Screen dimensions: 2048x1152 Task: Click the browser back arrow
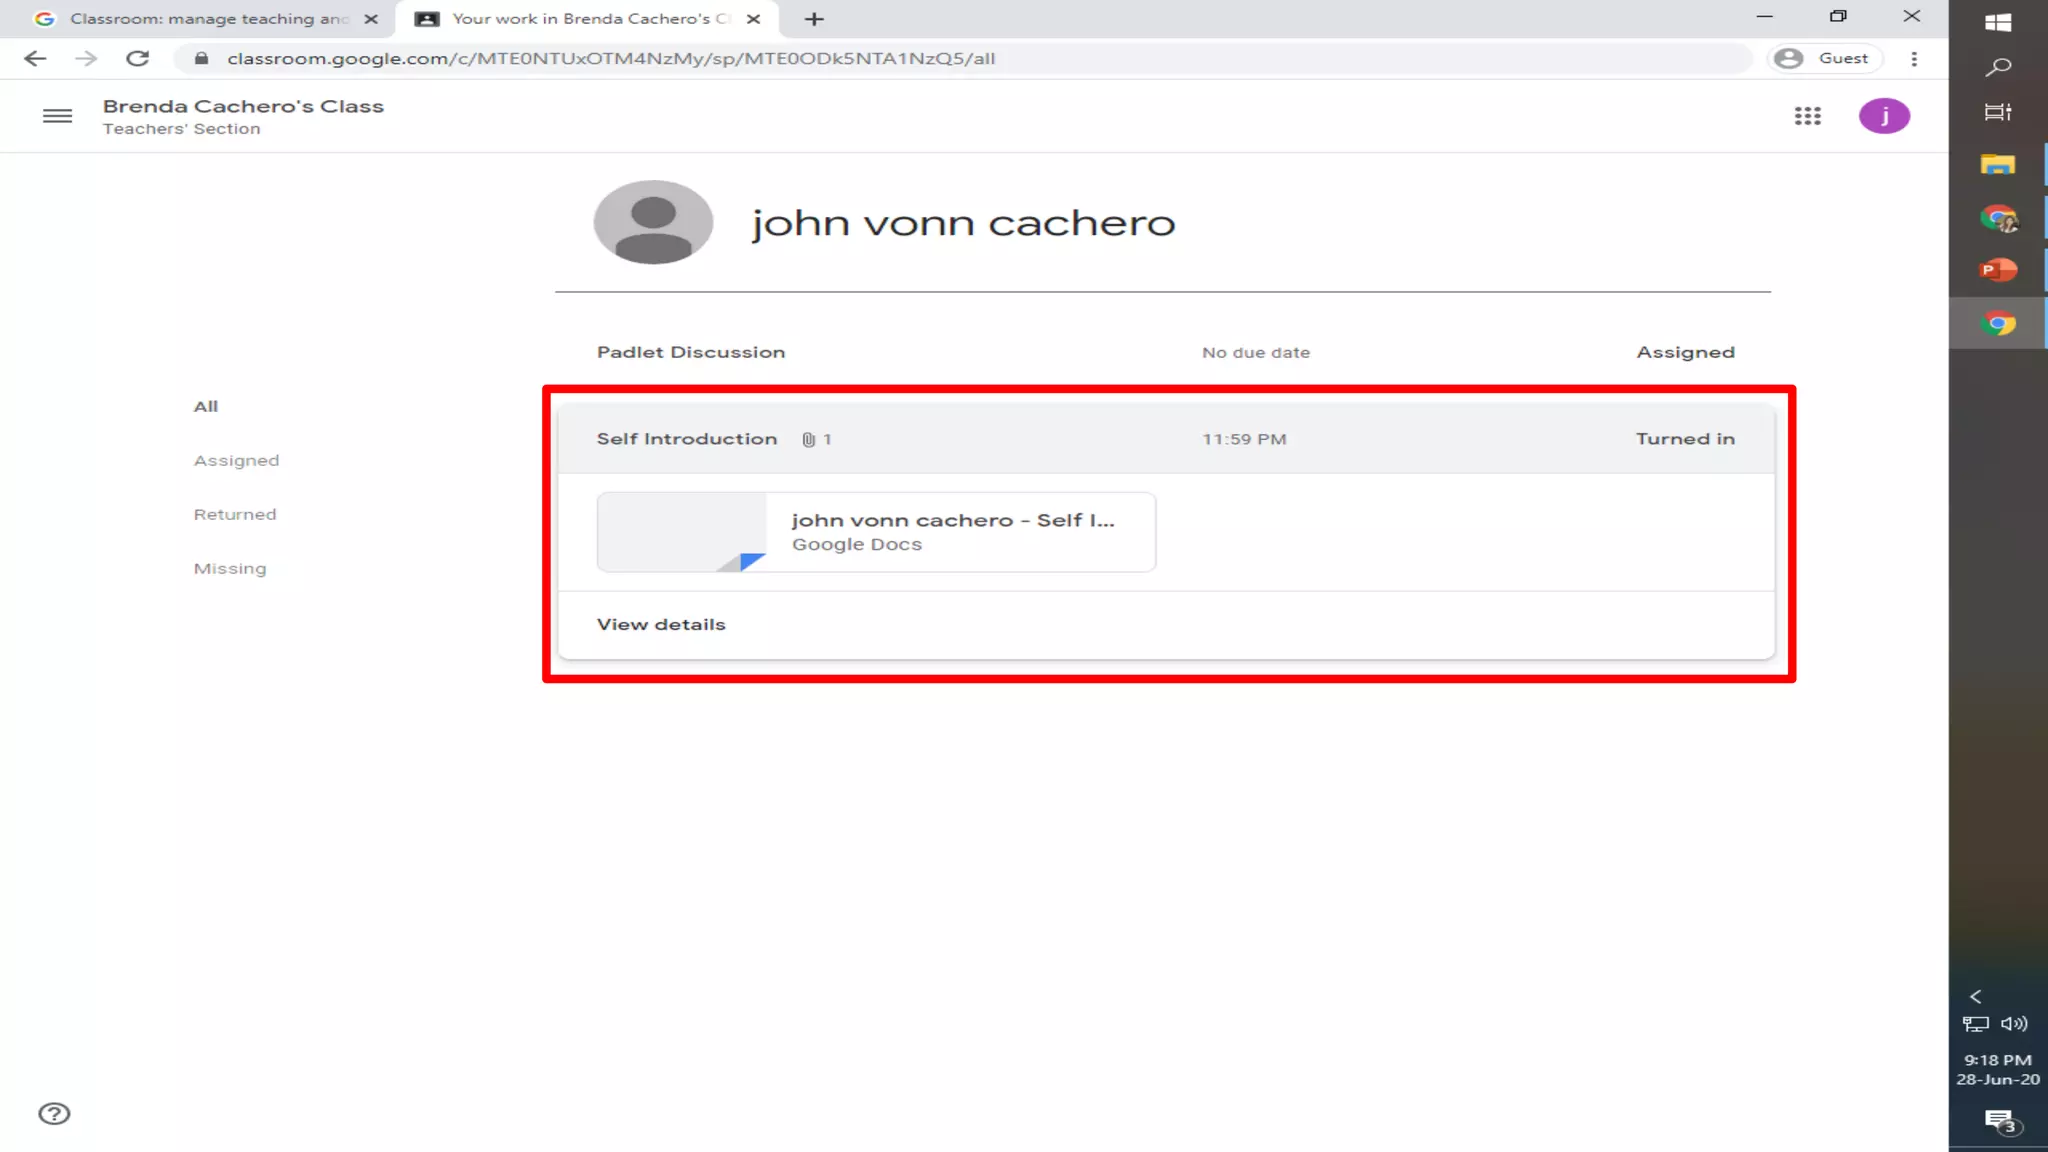35,58
